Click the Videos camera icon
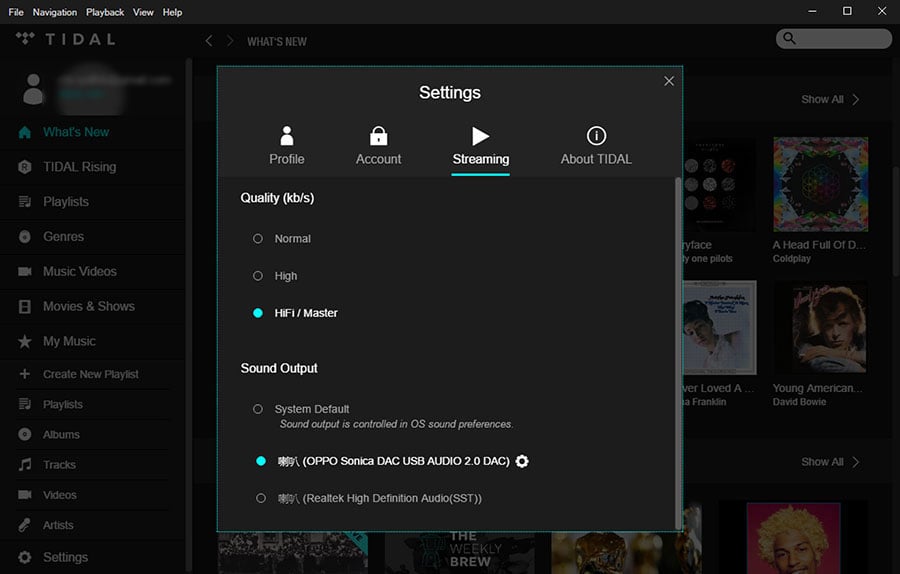 [25, 495]
